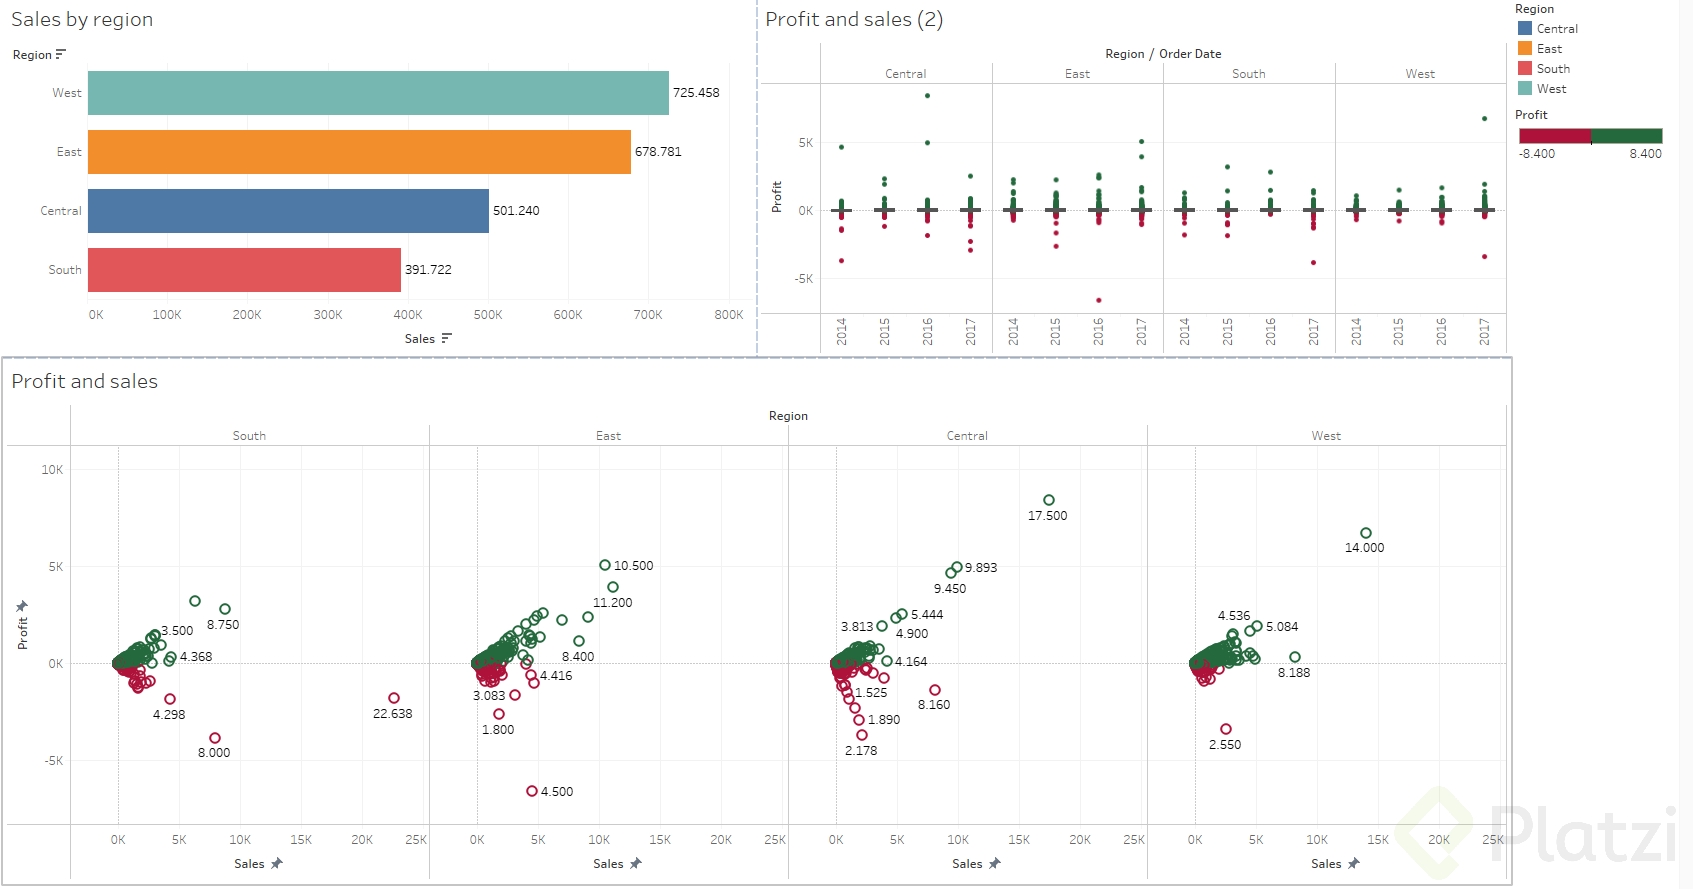Select the East orange swatch in the Region legend
Image resolution: width=1693 pixels, height=889 pixels.
(1525, 48)
